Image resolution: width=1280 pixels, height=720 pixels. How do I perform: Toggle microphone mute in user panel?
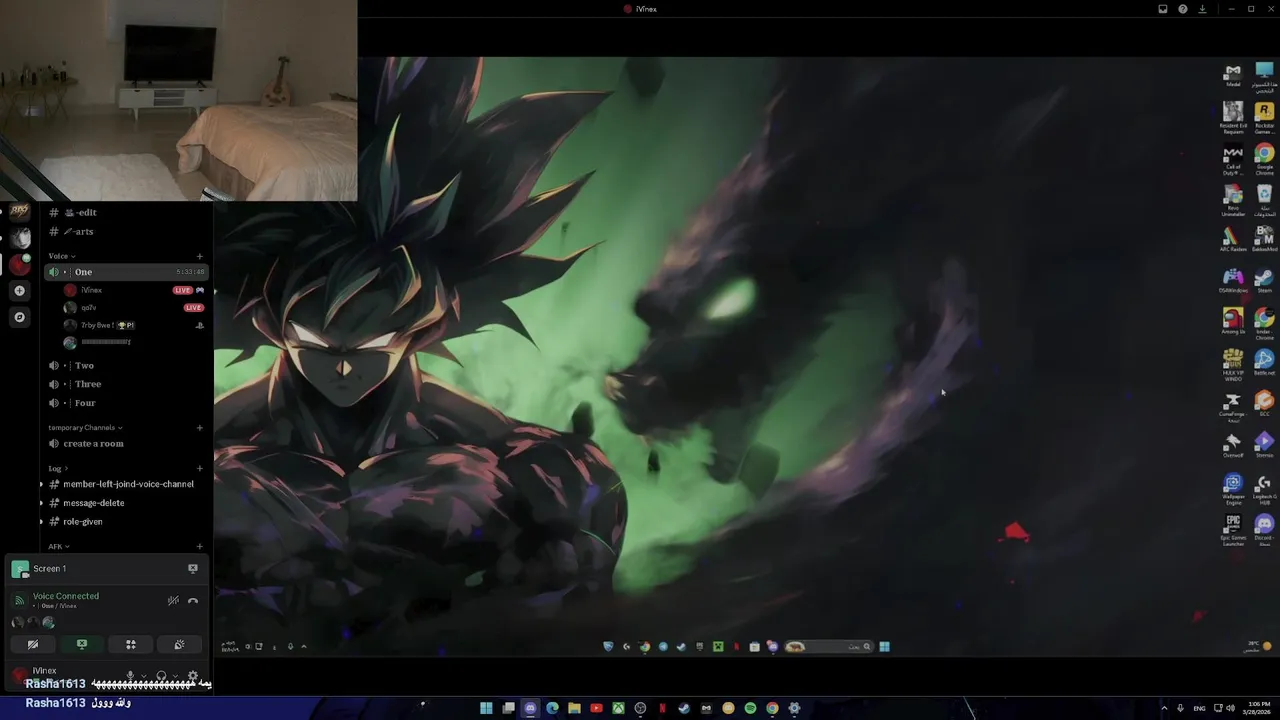coord(130,676)
